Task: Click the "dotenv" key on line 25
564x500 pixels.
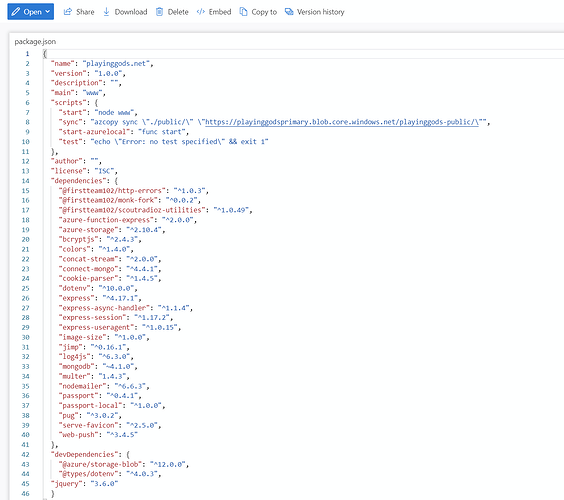Action: pyautogui.click(x=74, y=288)
